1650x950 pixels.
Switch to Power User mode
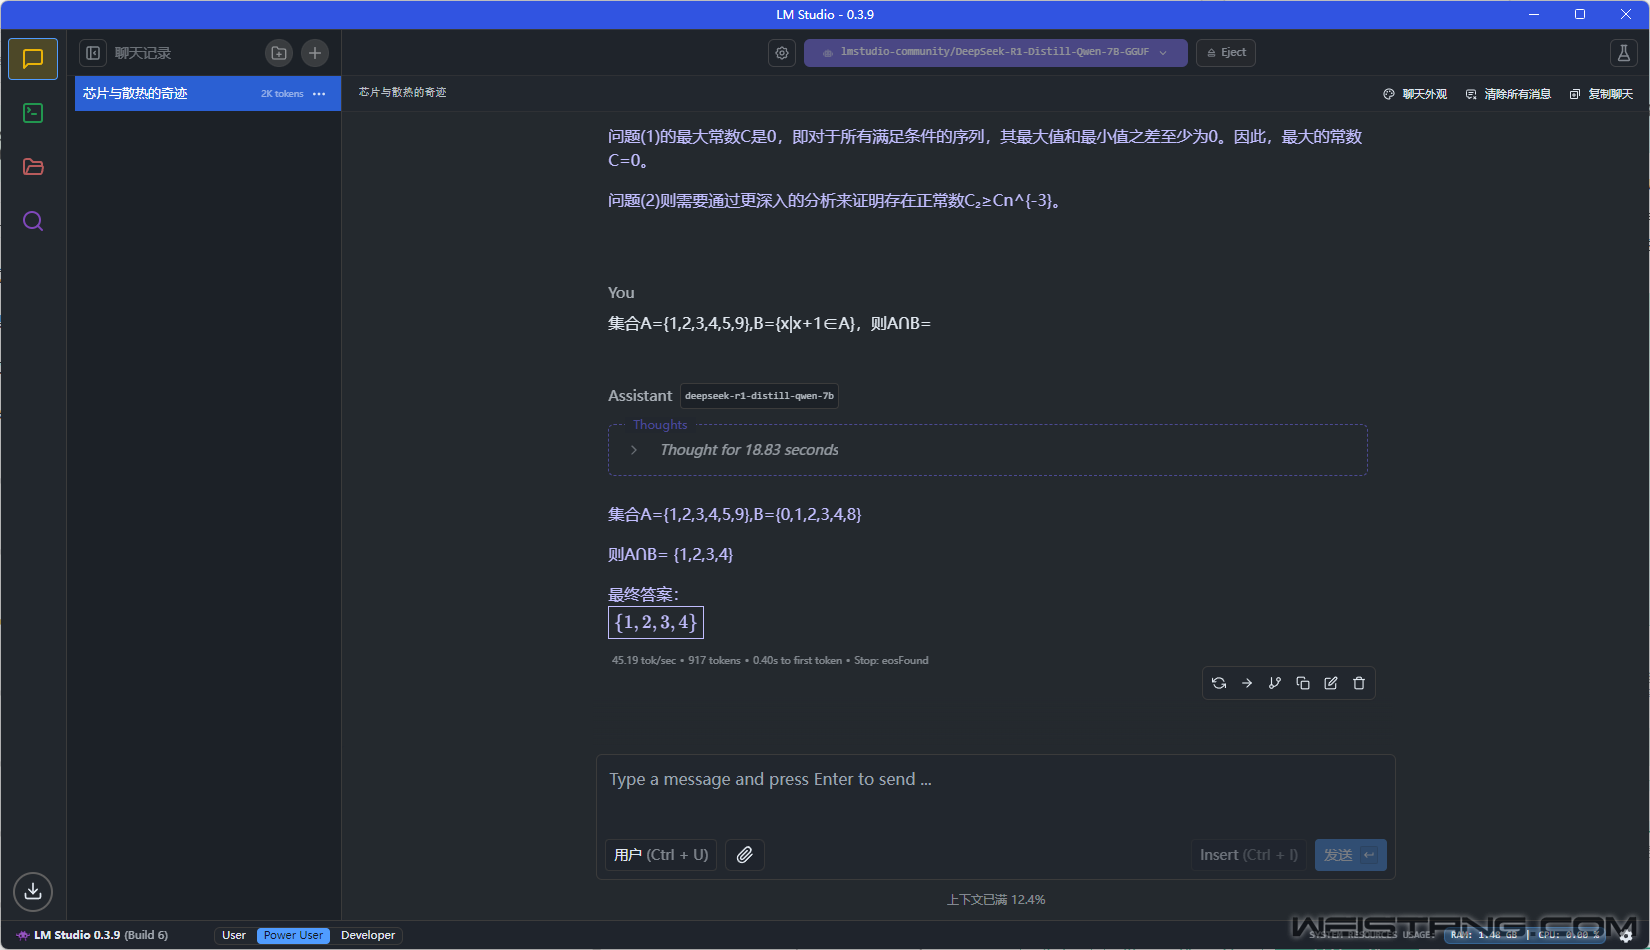point(293,935)
